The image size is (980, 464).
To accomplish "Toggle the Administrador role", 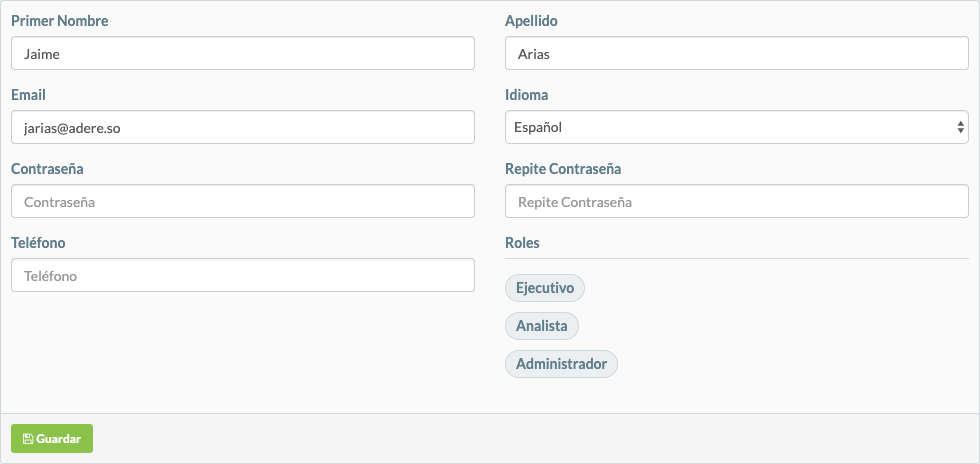I will click(x=561, y=364).
